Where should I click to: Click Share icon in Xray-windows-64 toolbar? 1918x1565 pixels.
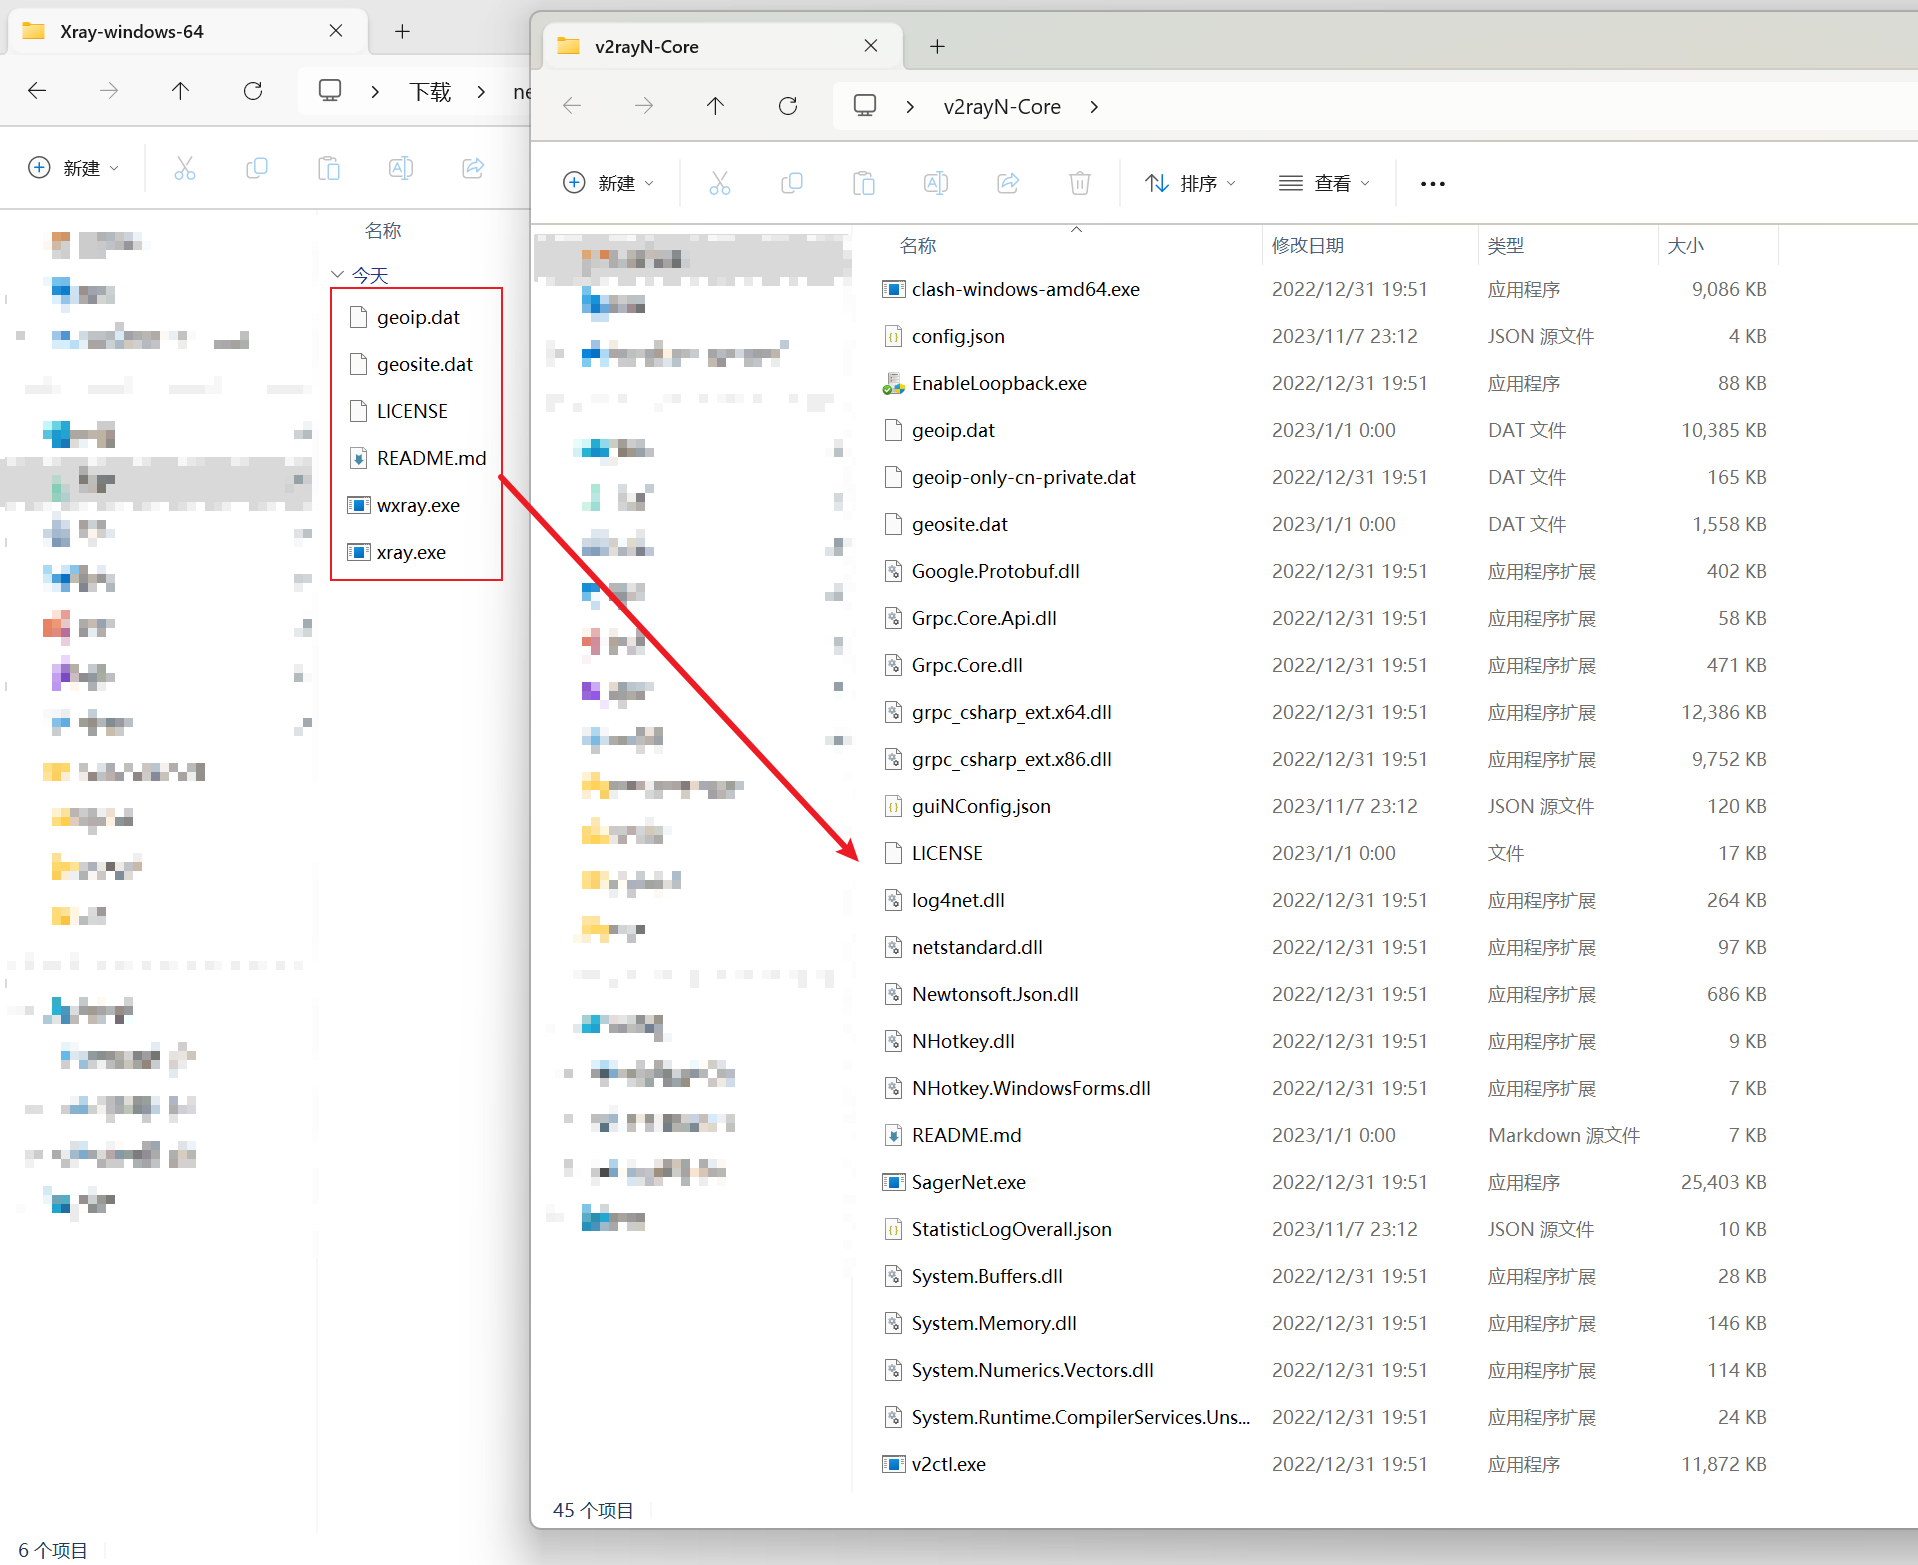point(473,168)
